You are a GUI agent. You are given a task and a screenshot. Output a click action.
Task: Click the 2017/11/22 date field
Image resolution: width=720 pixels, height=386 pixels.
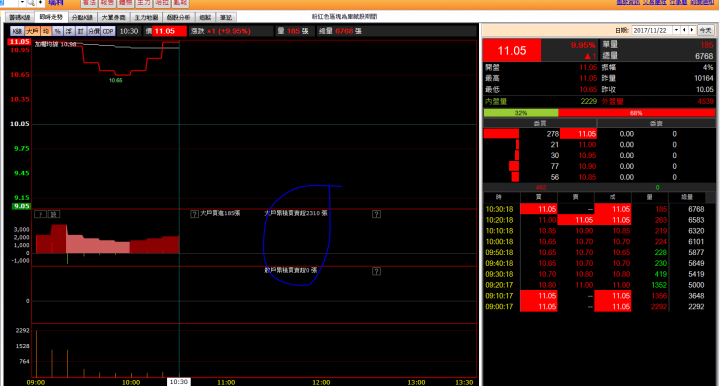[x=652, y=30]
